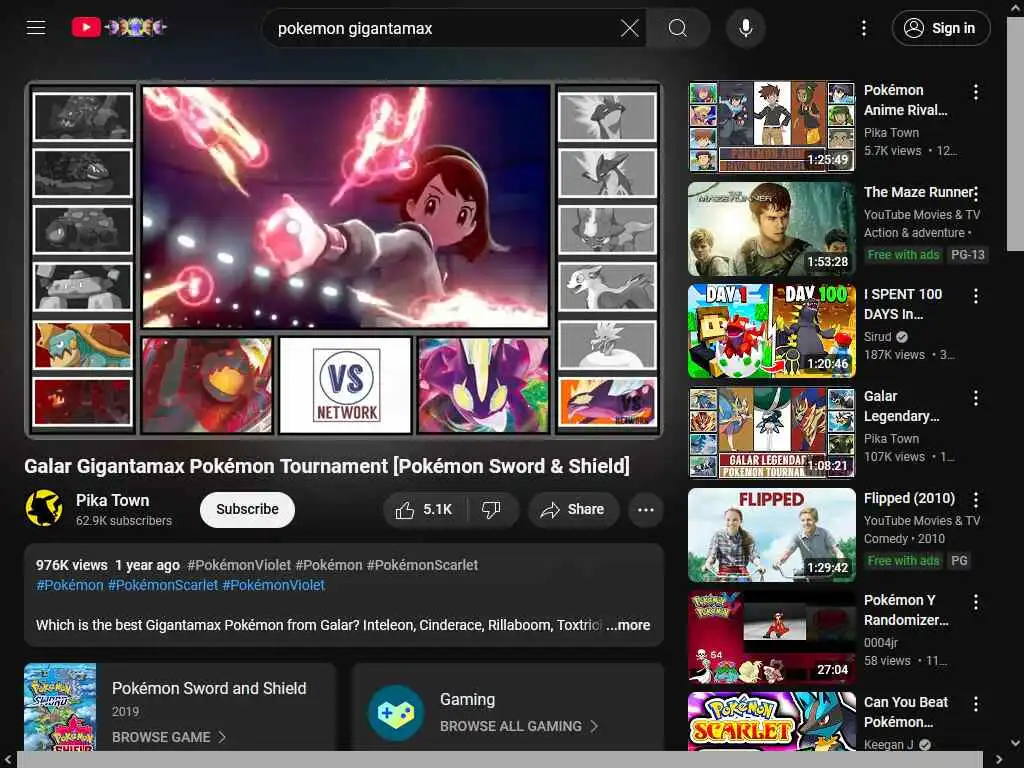
Task: Click the magnifier search button
Action: pyautogui.click(x=678, y=28)
